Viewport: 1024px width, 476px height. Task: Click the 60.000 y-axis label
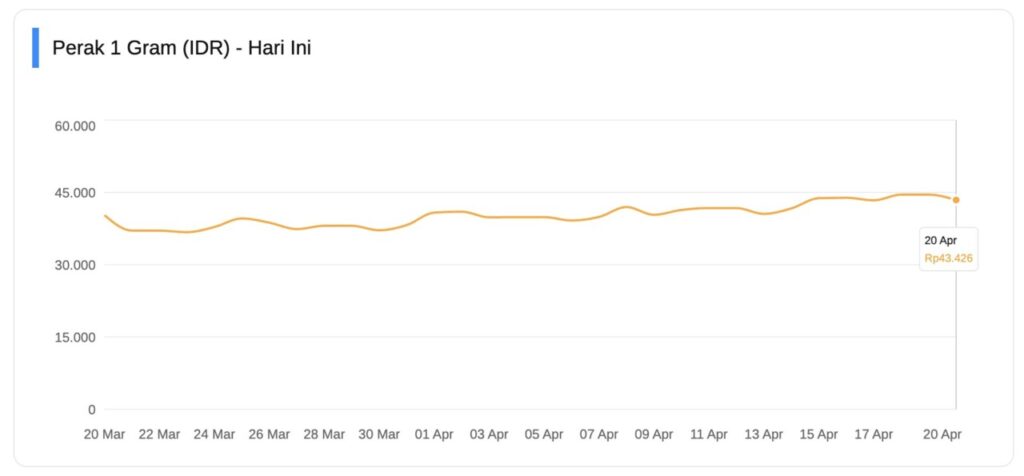pos(74,126)
